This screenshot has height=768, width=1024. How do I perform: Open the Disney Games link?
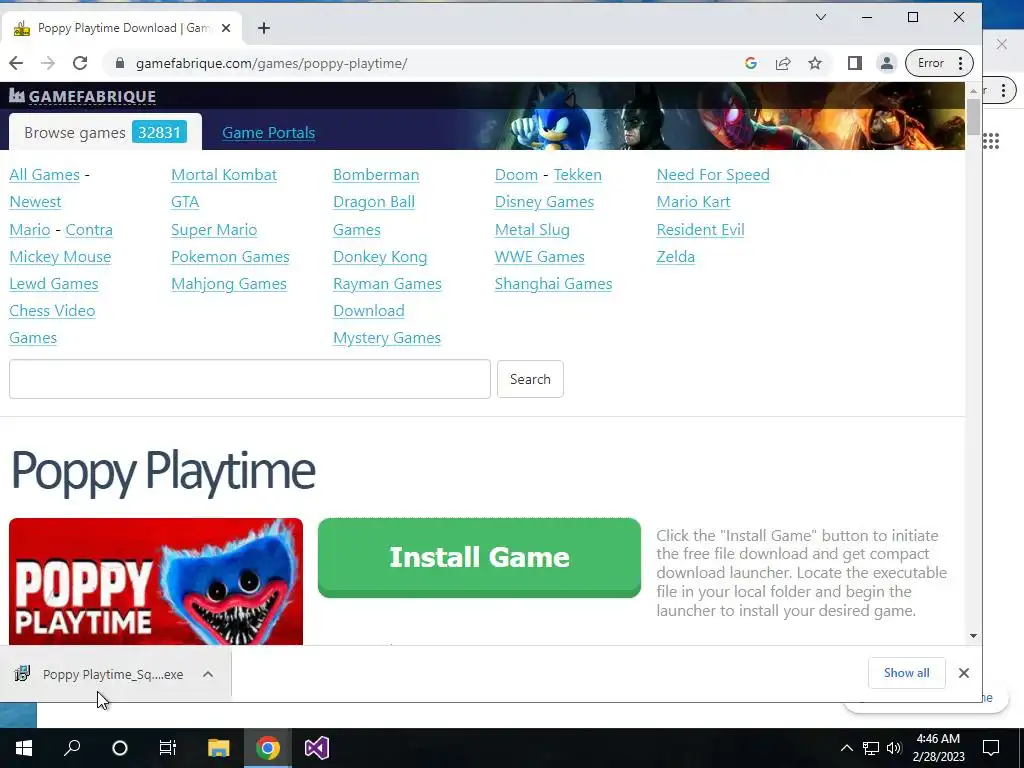(544, 202)
